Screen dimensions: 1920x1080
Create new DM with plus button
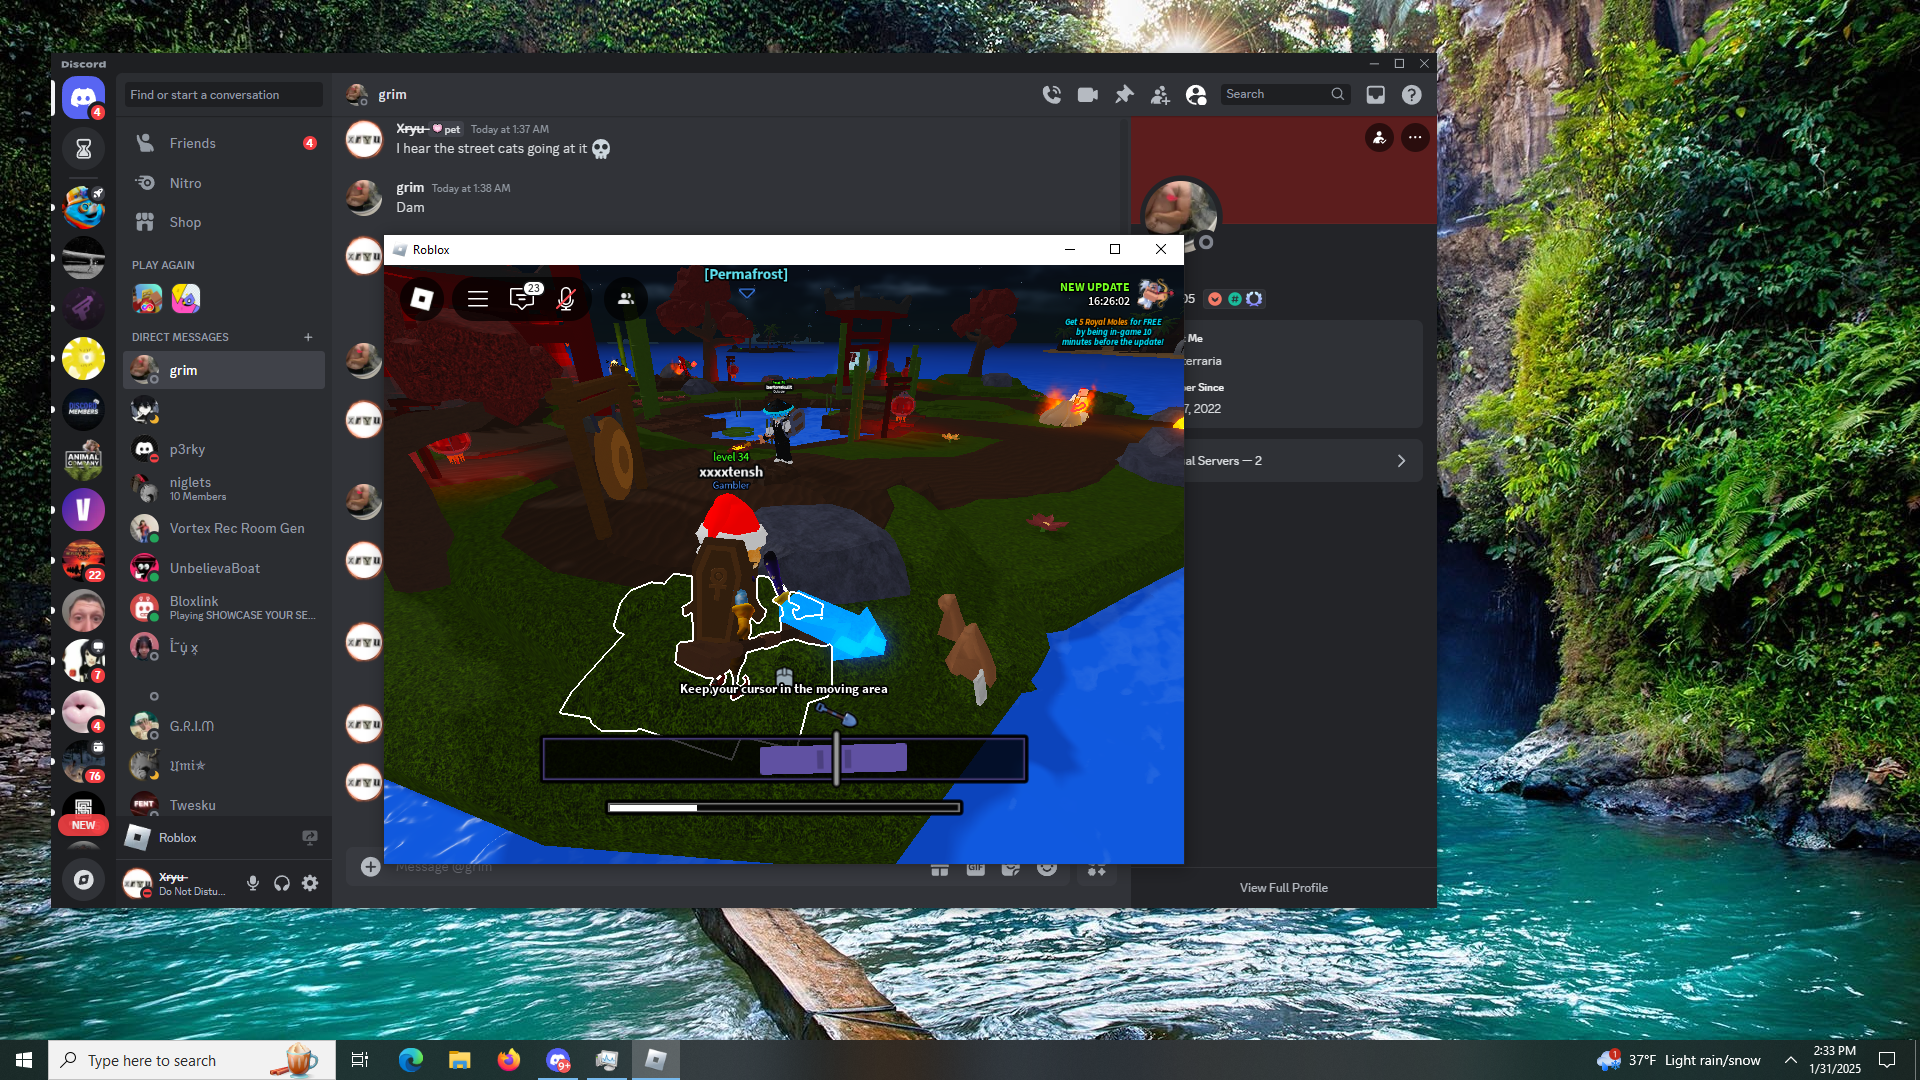tap(308, 337)
